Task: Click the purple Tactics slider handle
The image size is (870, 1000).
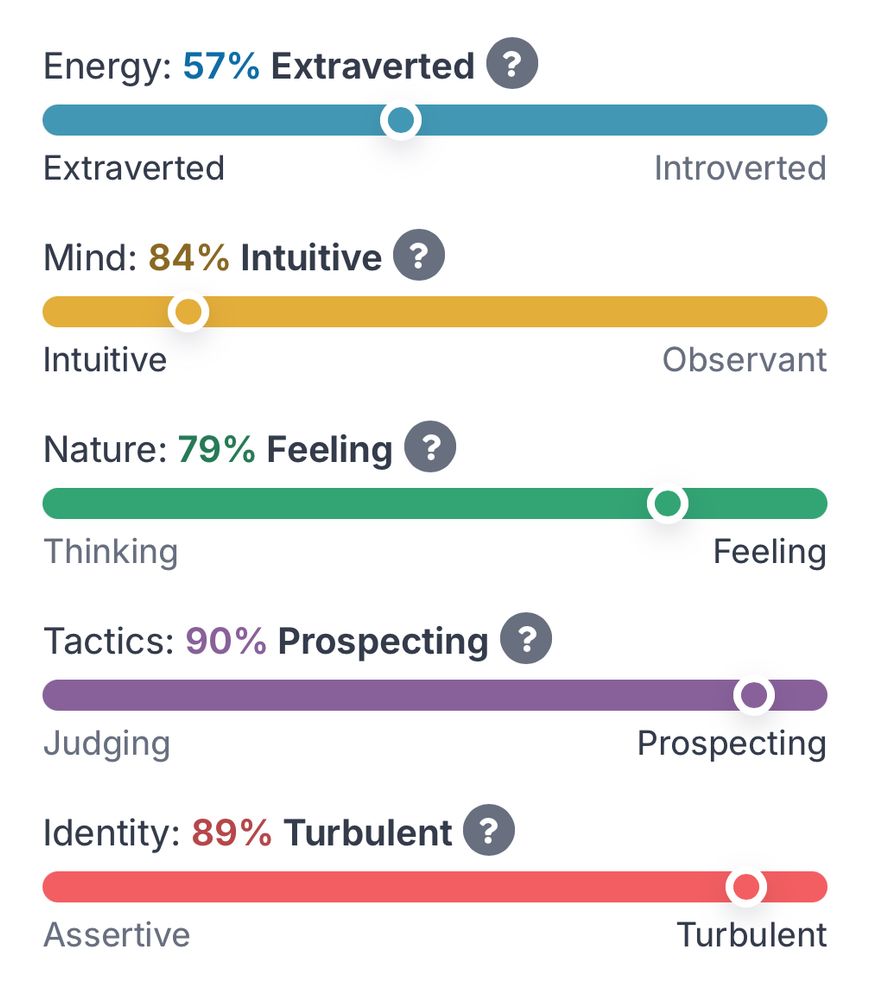Action: pos(754,695)
